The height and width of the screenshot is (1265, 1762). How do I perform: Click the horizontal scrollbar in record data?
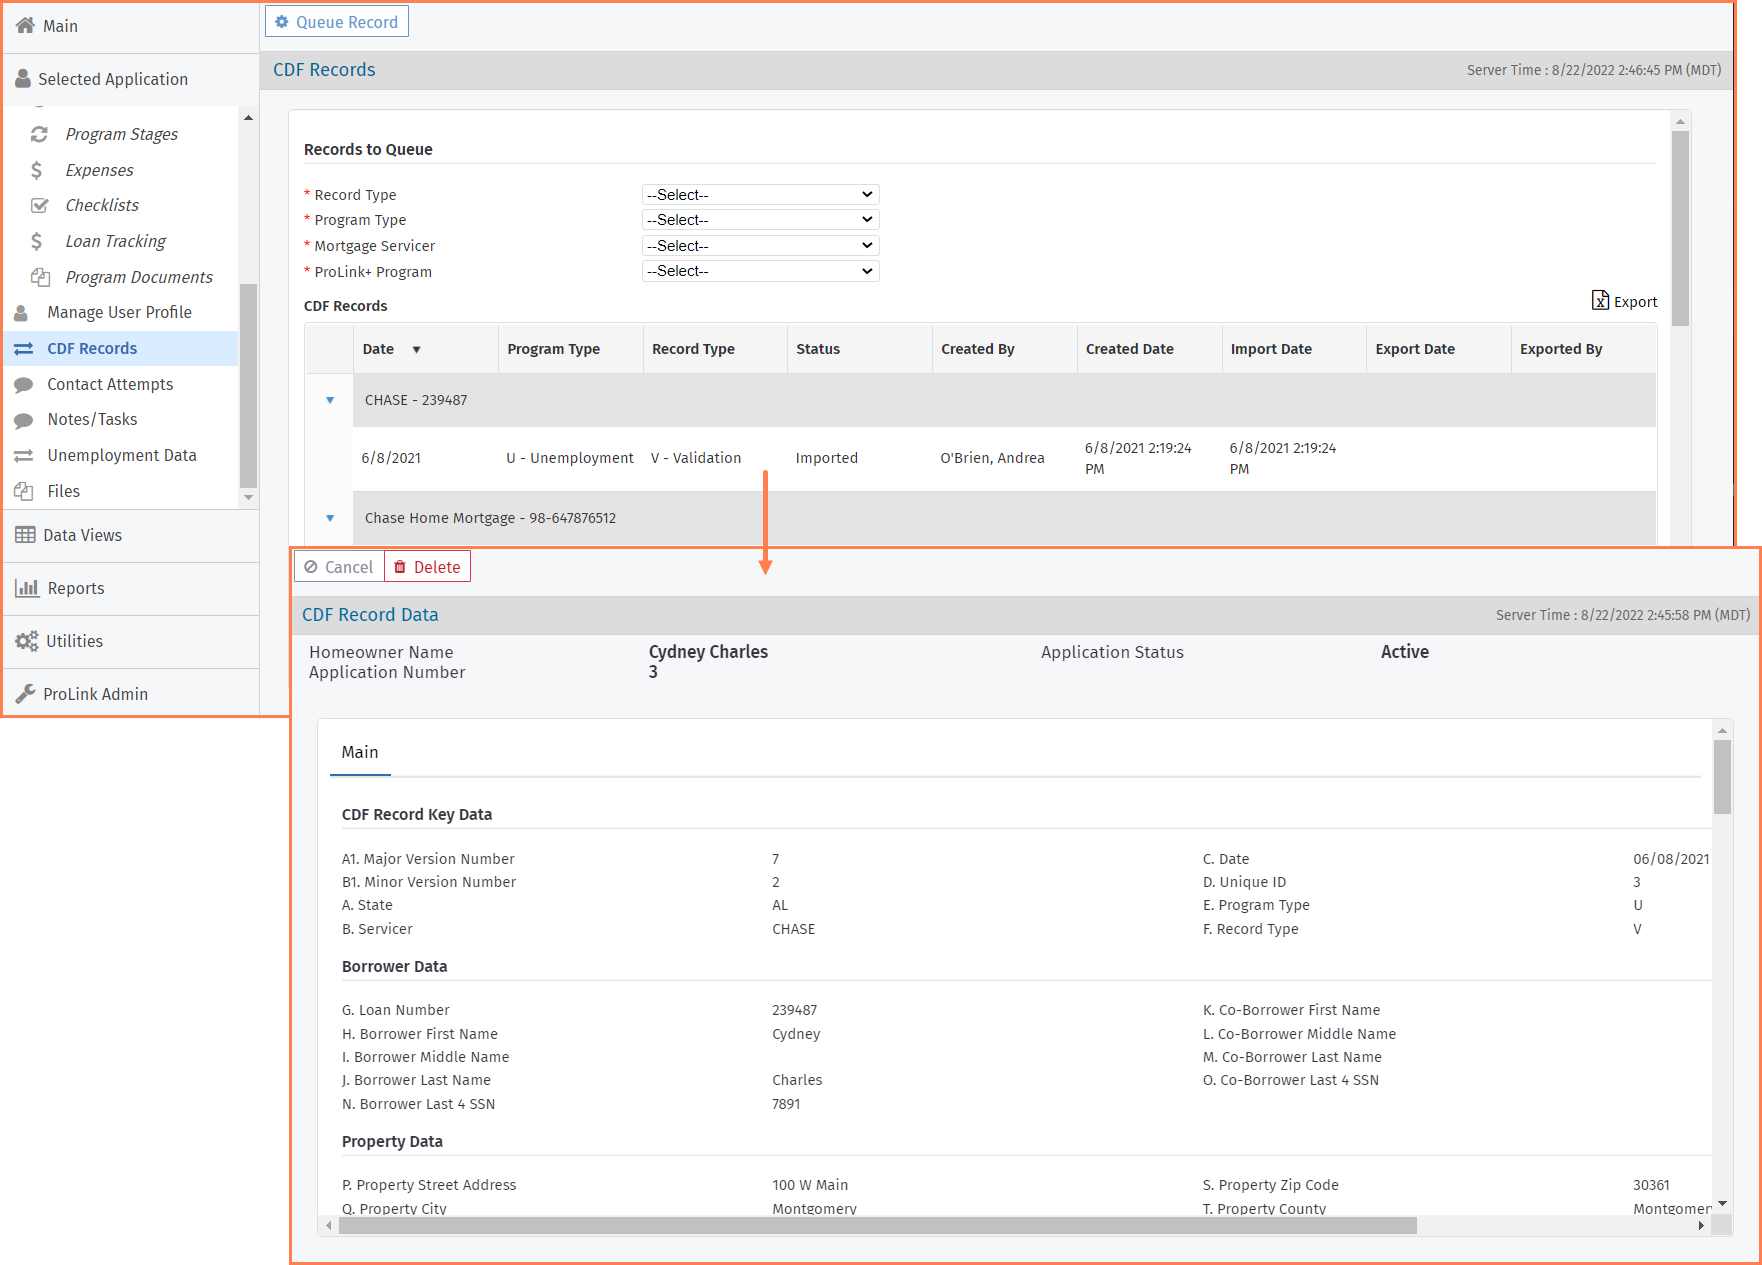(876, 1225)
